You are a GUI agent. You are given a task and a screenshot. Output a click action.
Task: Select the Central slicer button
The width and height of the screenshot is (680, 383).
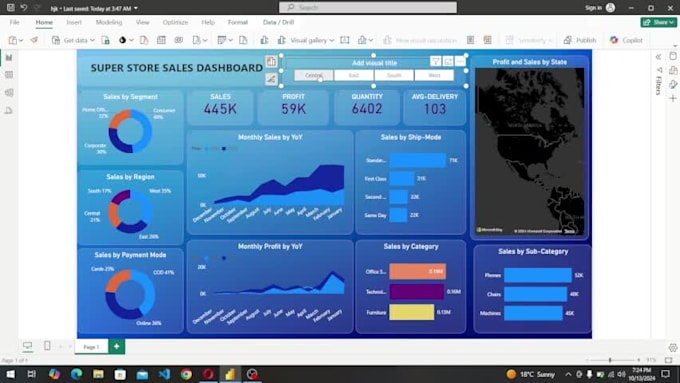(x=314, y=75)
